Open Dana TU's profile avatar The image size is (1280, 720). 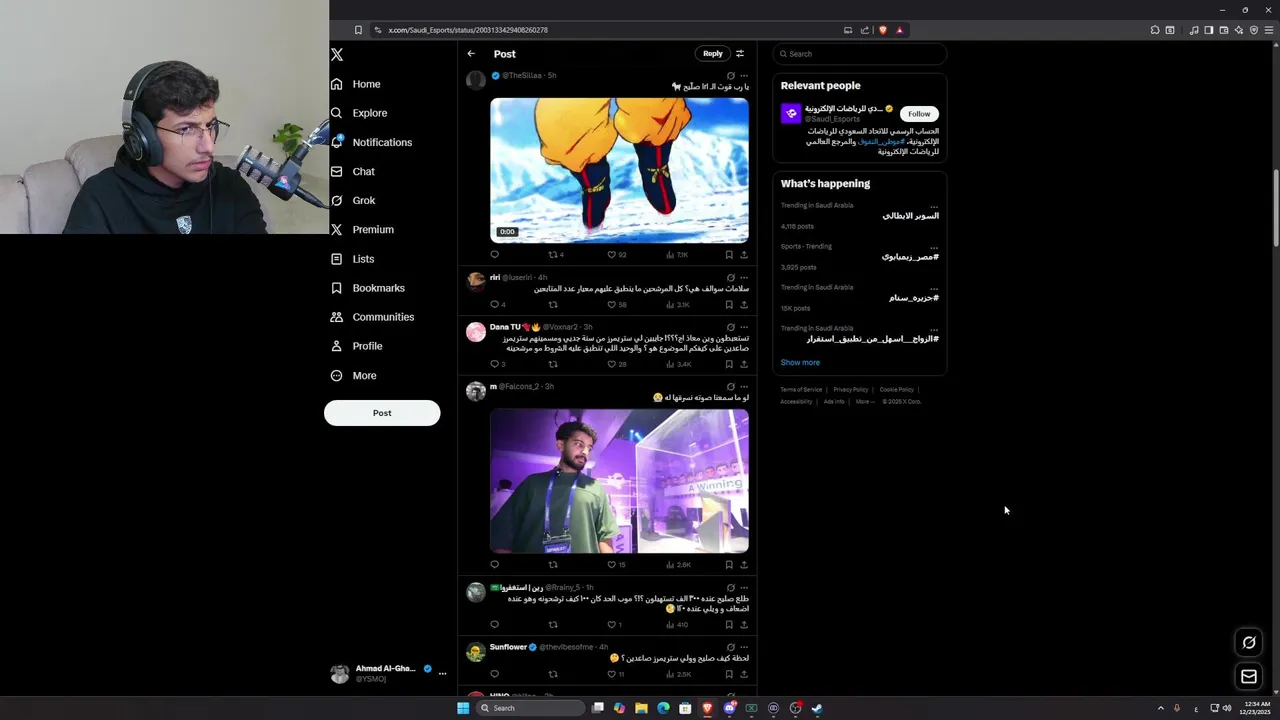point(476,331)
